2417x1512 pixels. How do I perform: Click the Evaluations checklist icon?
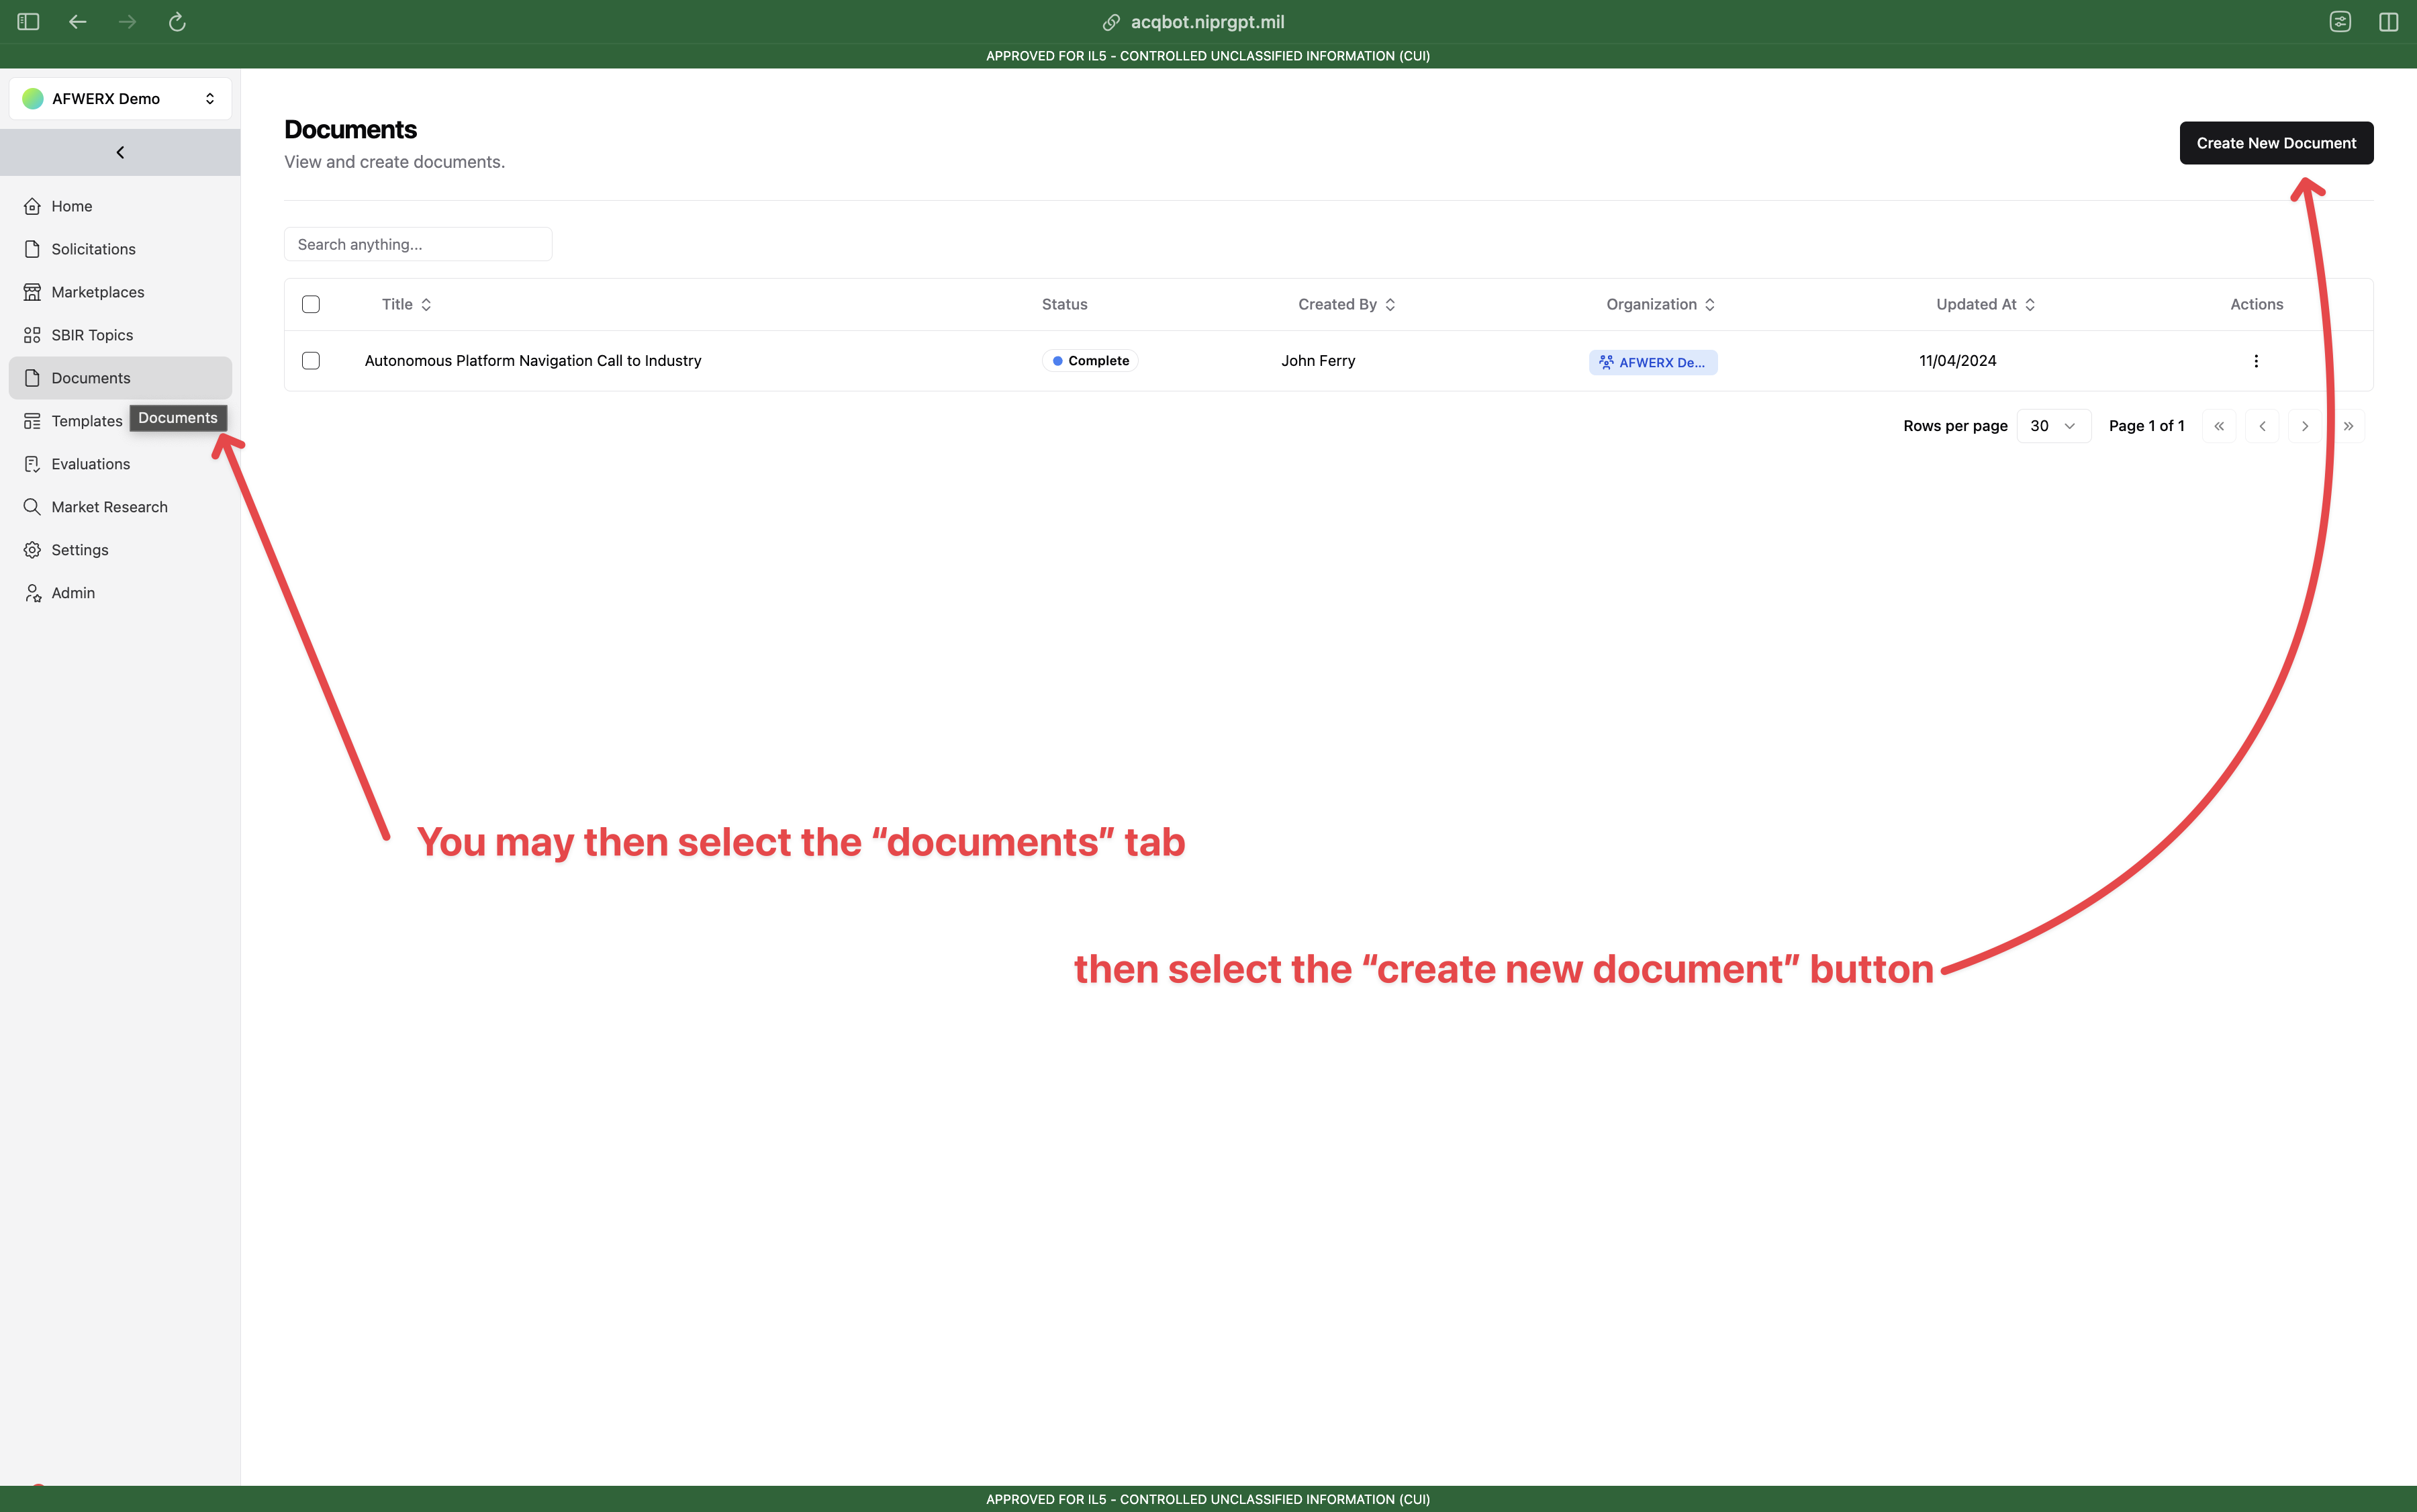click(x=32, y=464)
